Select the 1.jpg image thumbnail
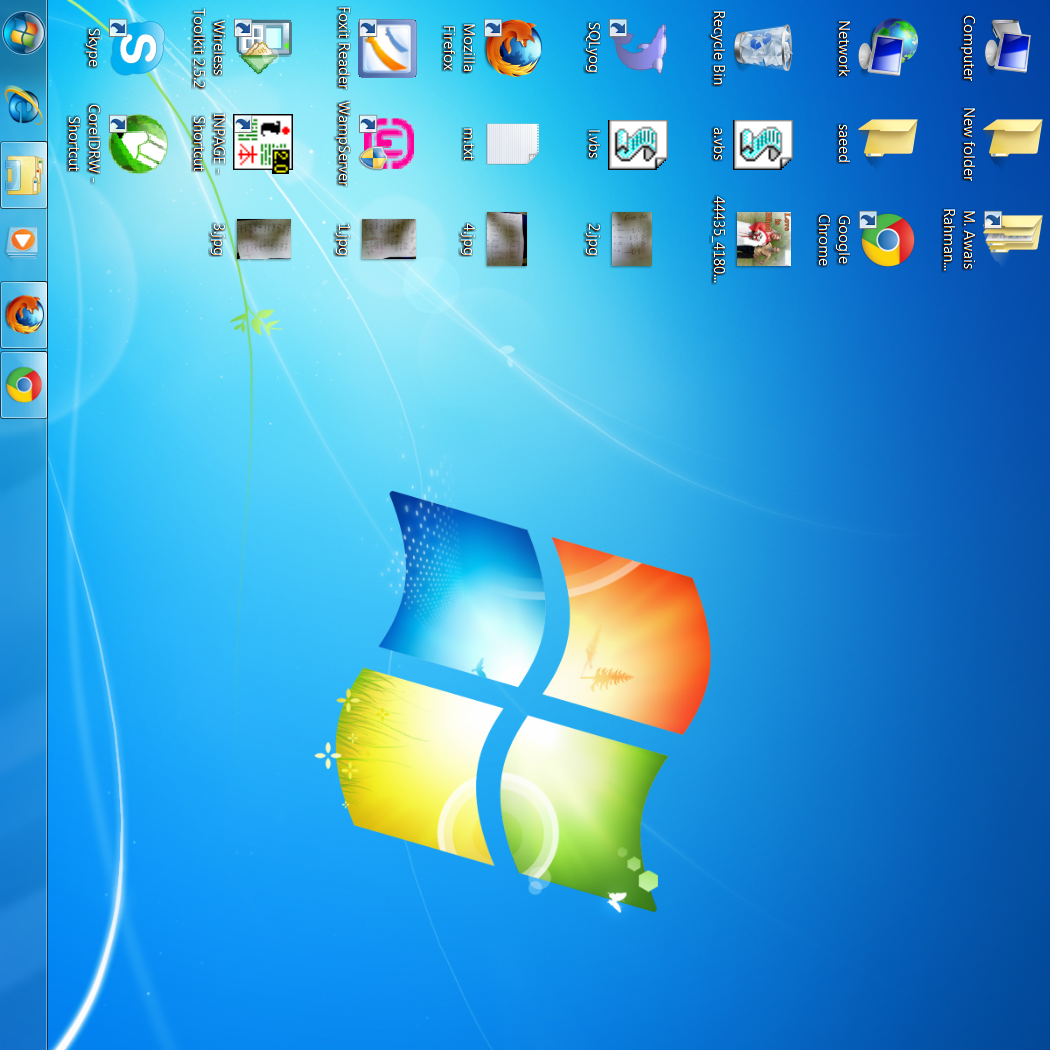This screenshot has width=1050, height=1051. pyautogui.click(x=388, y=239)
